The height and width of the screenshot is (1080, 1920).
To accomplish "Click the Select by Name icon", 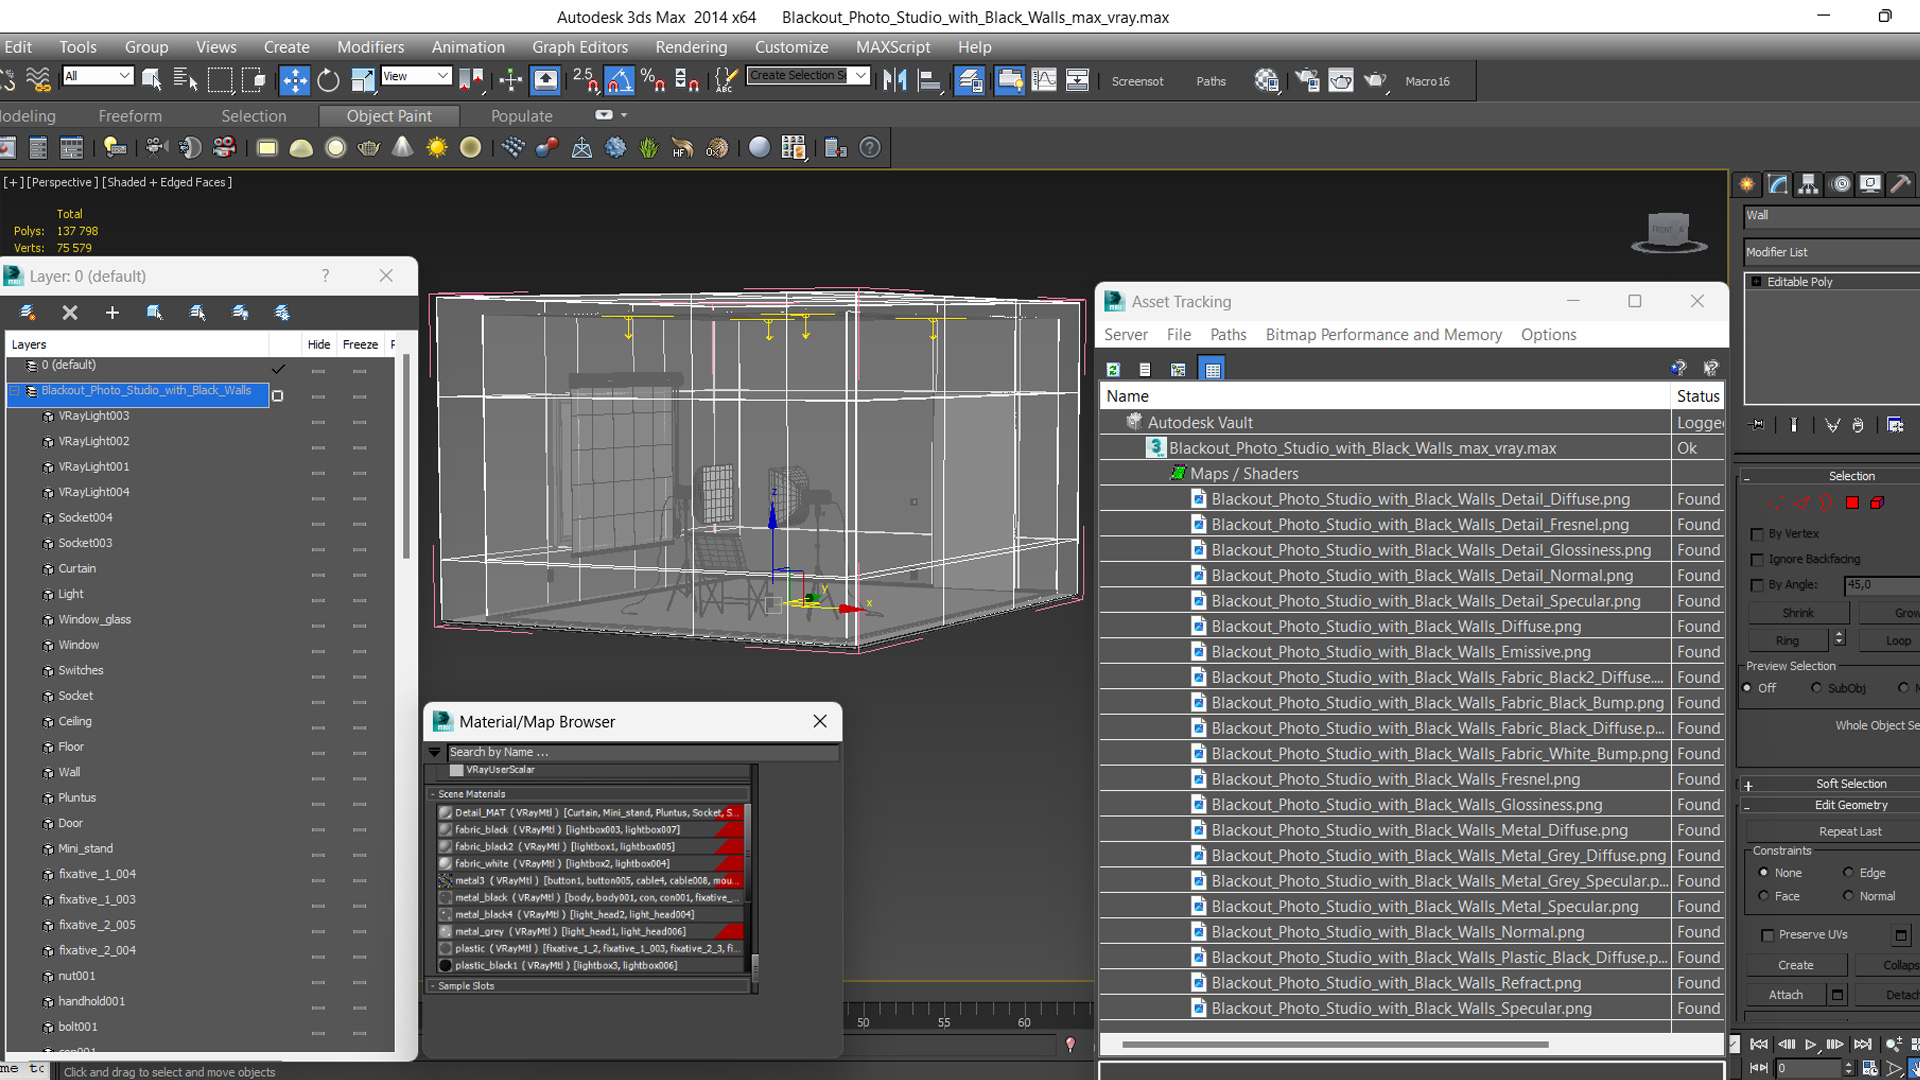I will pos(186,81).
